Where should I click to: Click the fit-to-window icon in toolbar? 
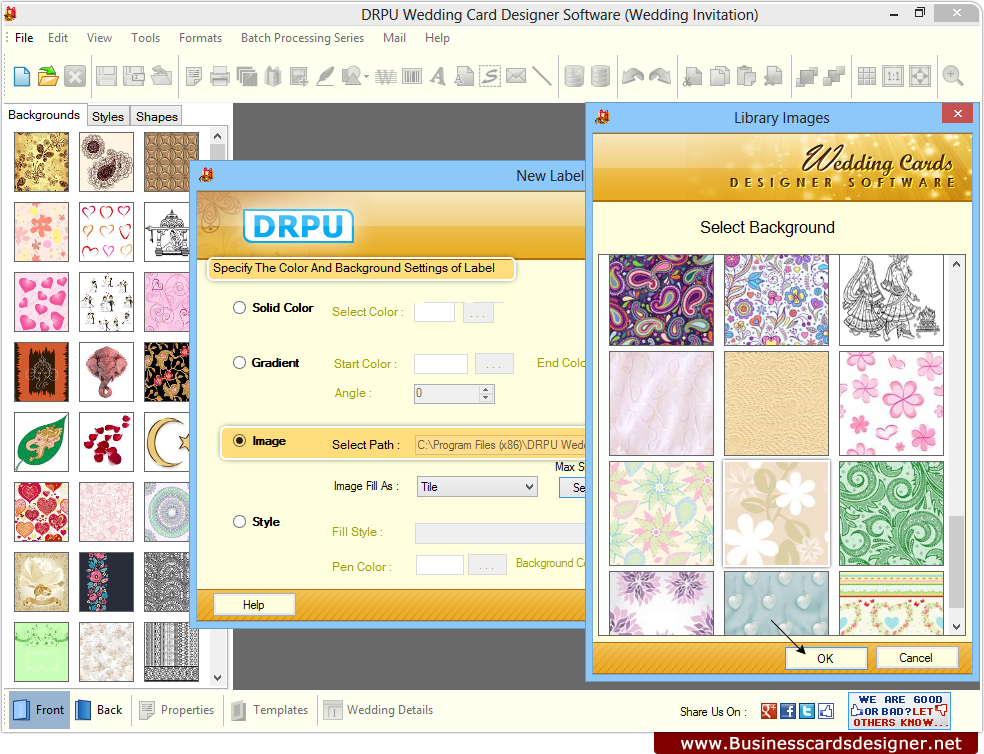[x=920, y=77]
